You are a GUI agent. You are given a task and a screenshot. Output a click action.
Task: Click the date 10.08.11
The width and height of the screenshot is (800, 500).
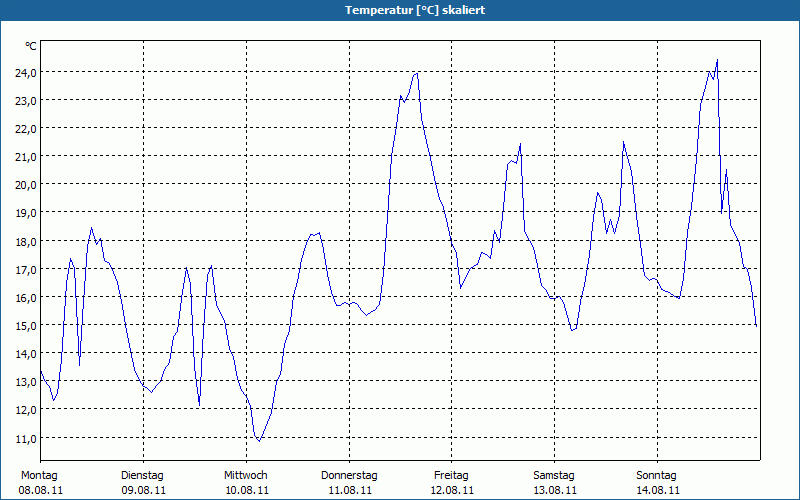point(247,491)
